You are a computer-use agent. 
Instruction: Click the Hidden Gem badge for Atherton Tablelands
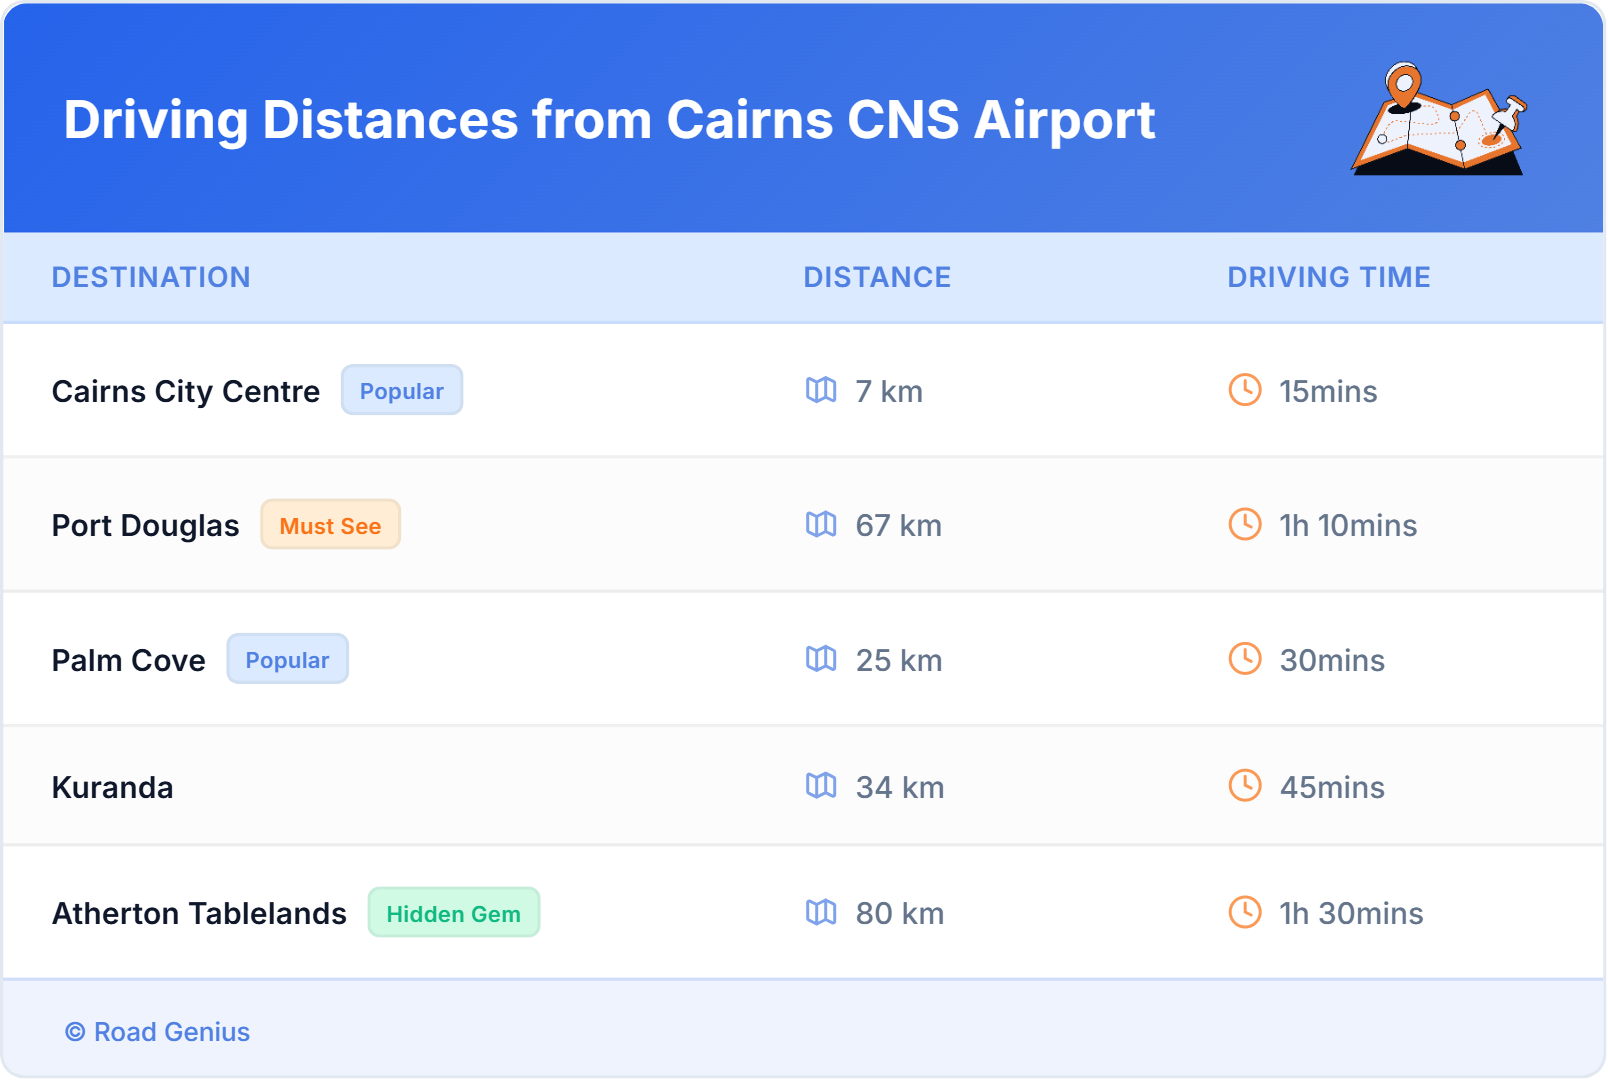click(x=453, y=913)
